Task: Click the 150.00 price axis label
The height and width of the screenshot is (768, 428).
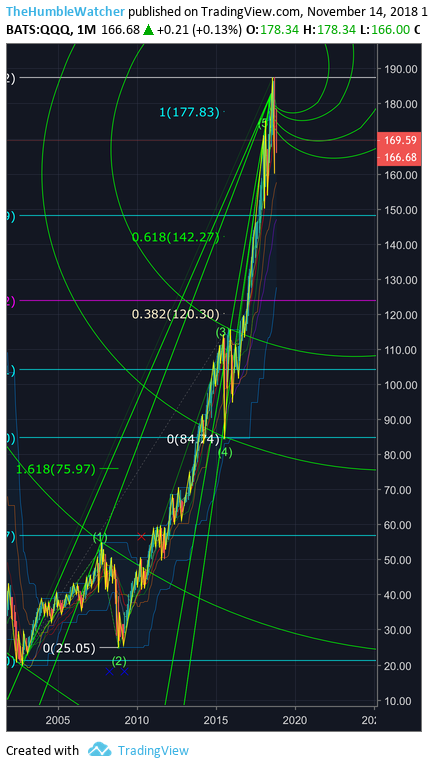Action: 401,210
